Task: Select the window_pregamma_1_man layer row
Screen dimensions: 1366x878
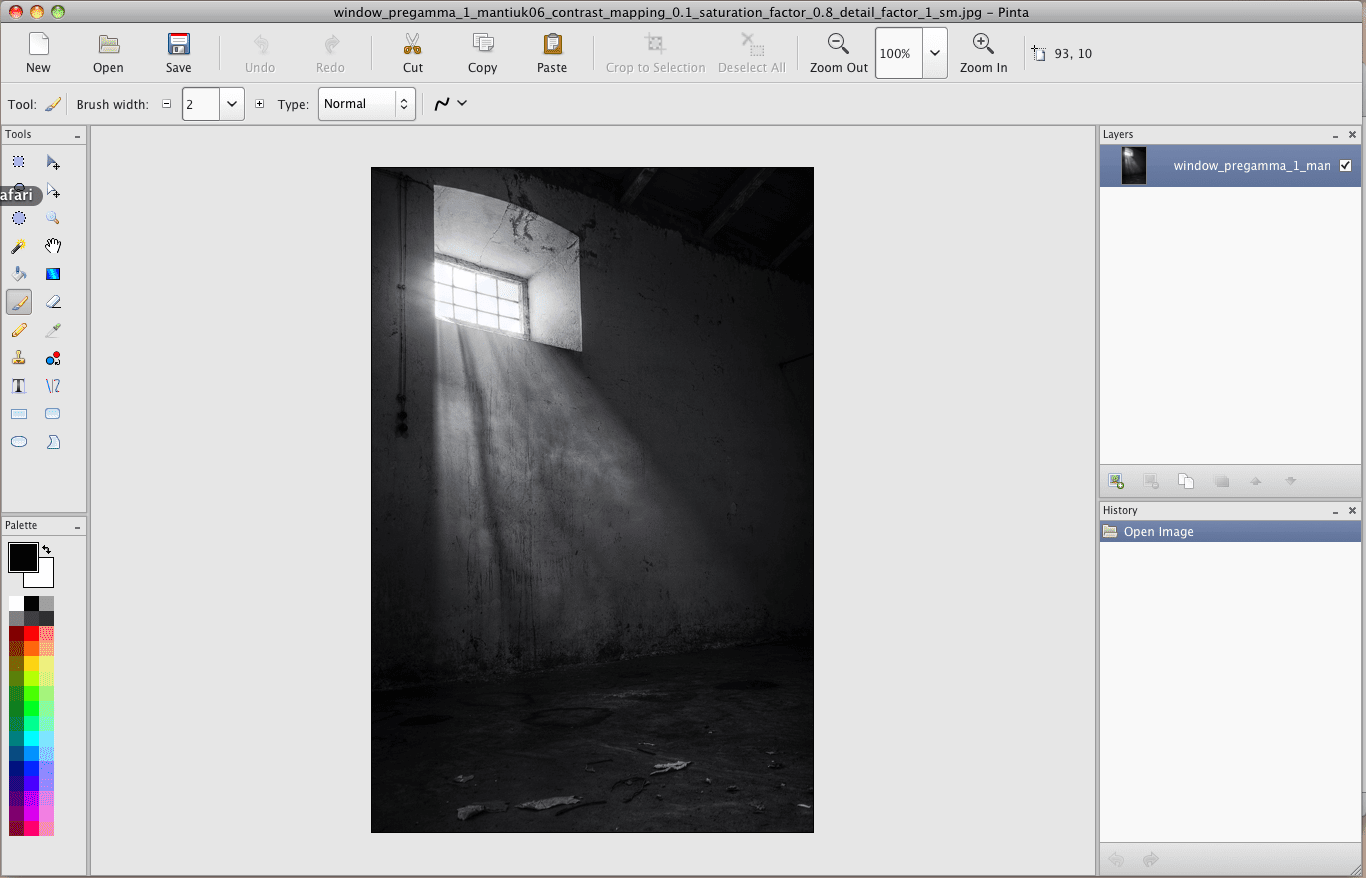Action: tap(1230, 166)
